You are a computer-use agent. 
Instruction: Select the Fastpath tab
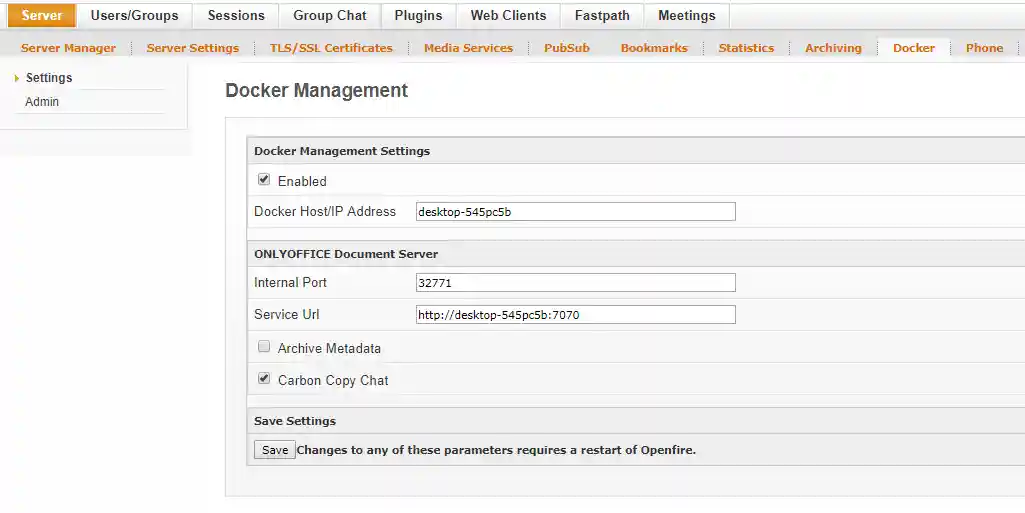tap(601, 16)
